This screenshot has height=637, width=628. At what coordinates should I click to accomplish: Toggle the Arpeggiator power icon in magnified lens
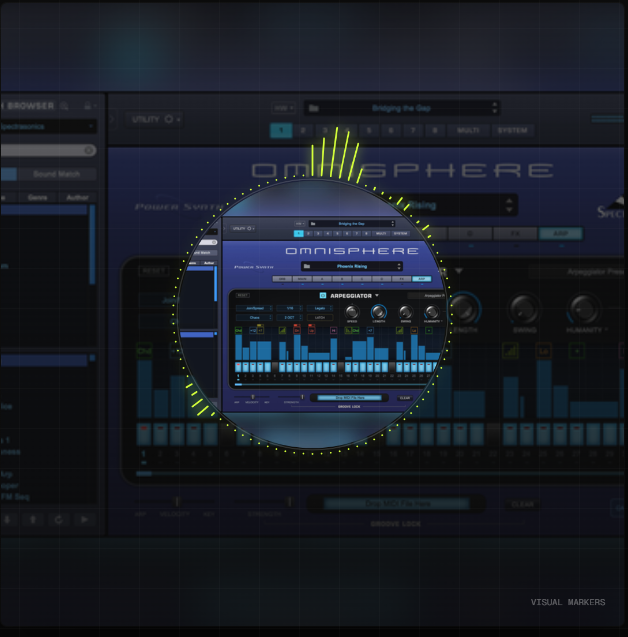click(323, 295)
